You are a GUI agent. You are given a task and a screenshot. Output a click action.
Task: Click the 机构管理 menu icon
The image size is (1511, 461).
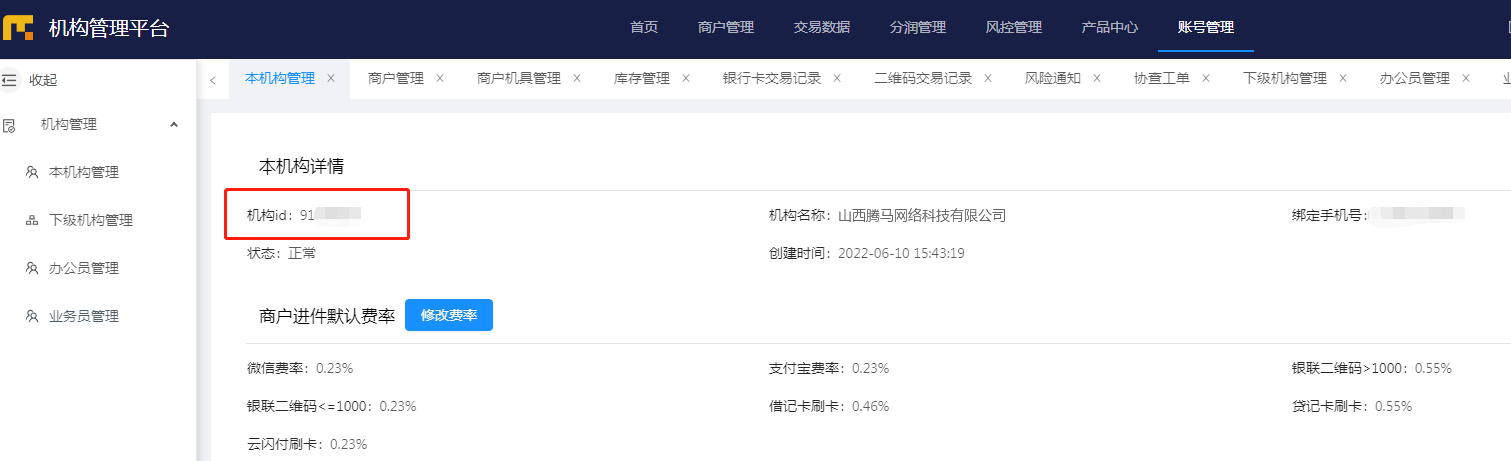(10, 125)
